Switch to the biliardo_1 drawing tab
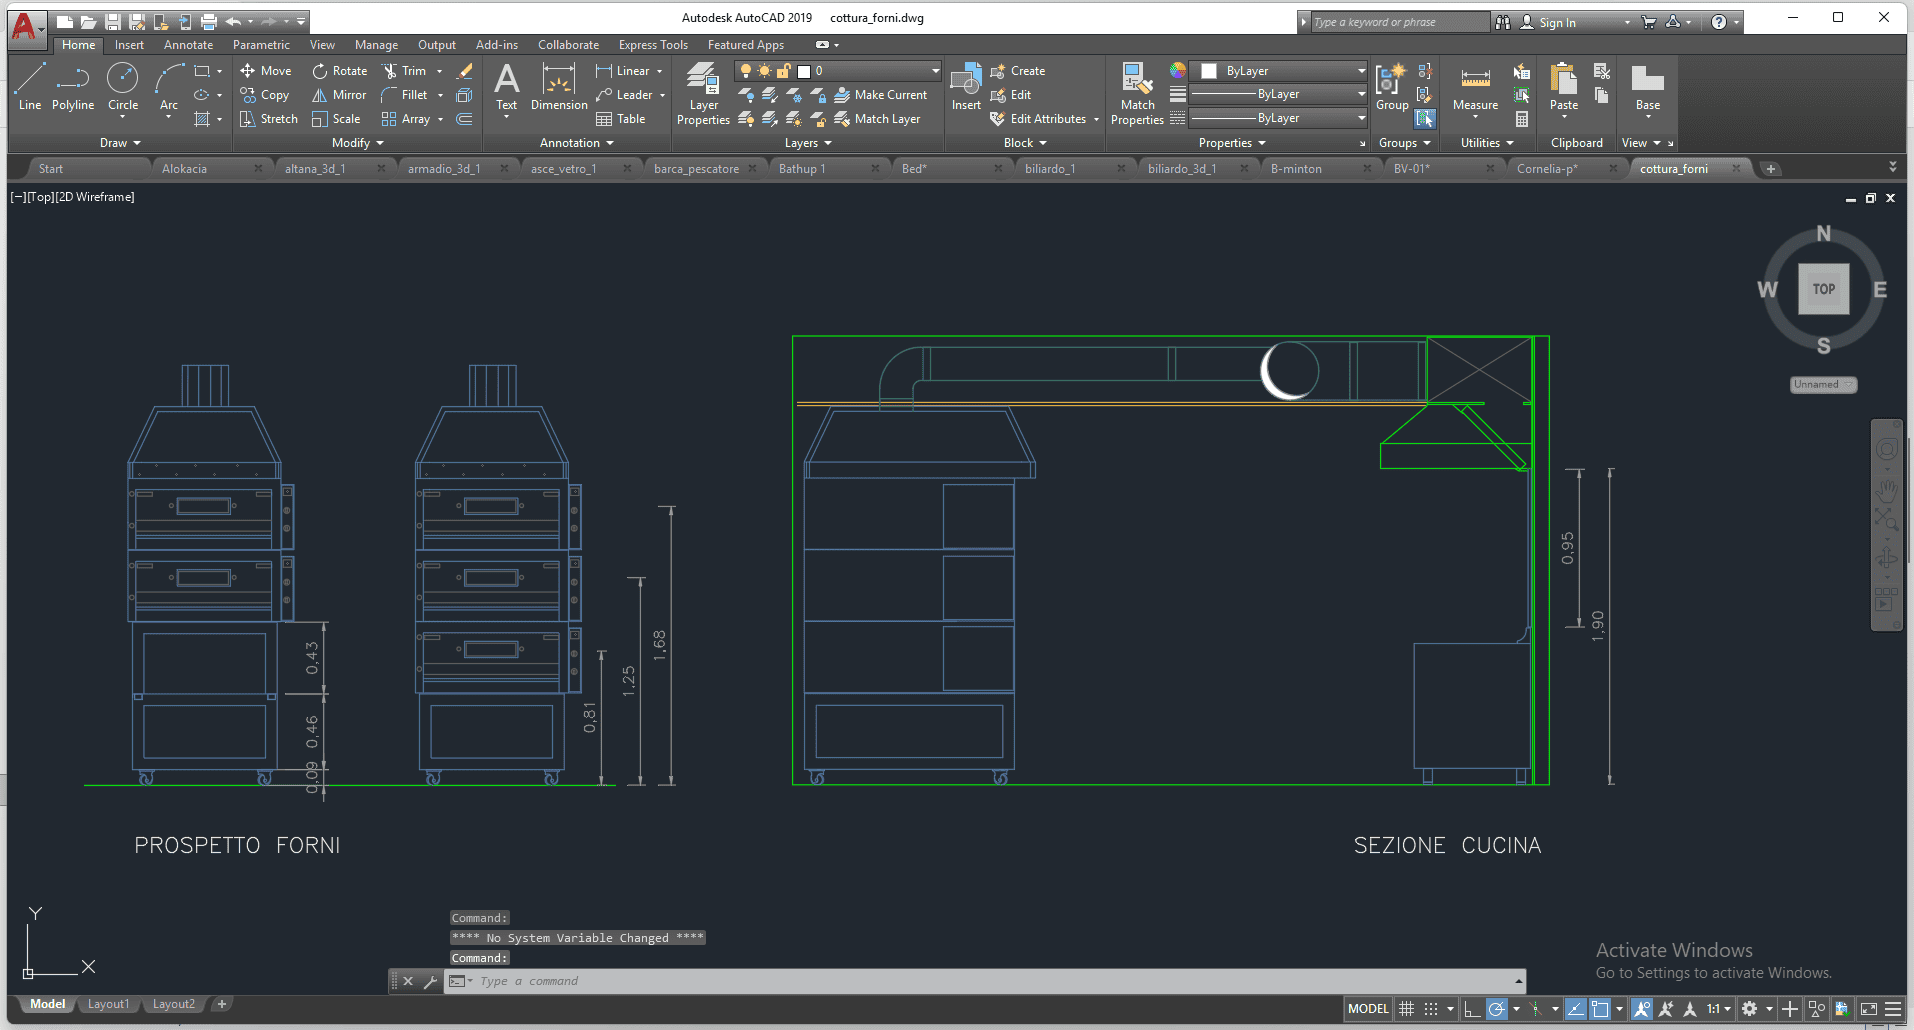Image resolution: width=1914 pixels, height=1030 pixels. (x=1050, y=169)
